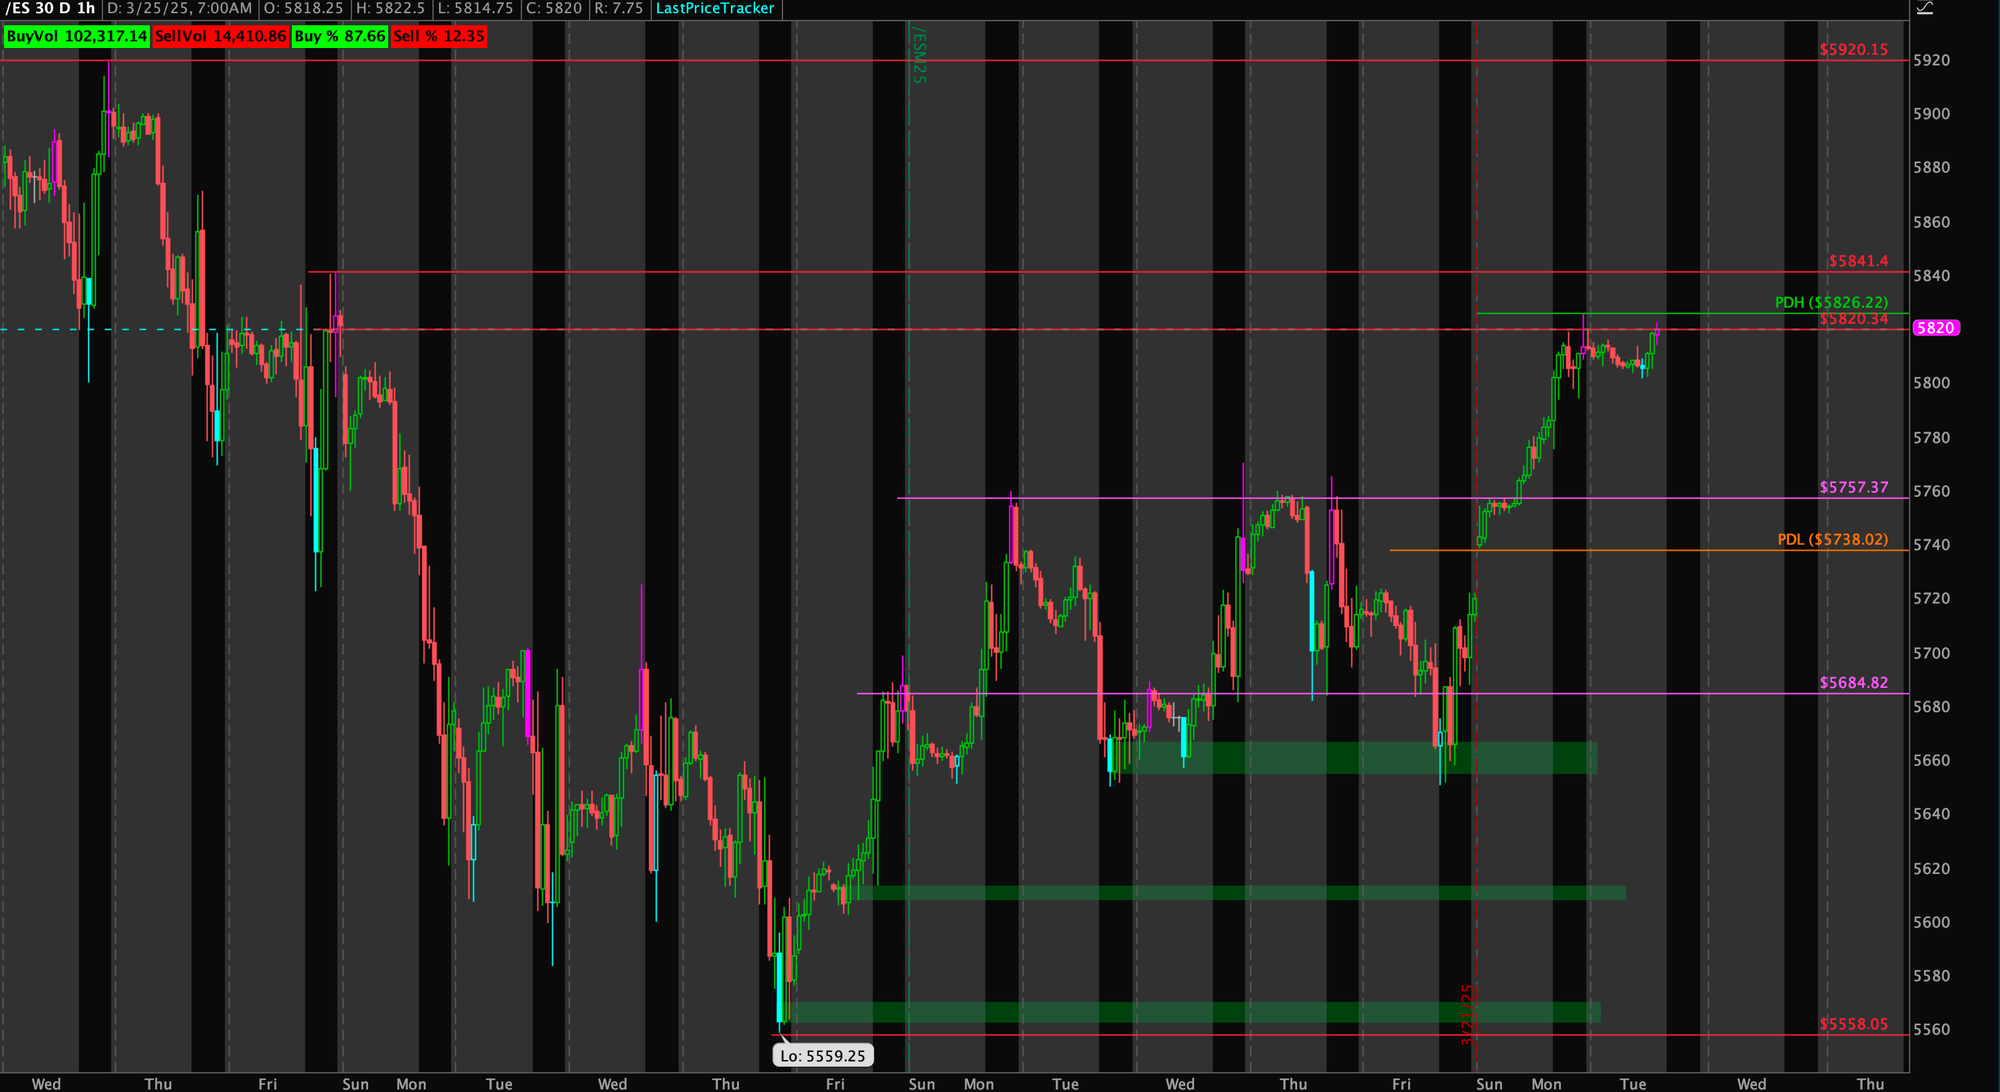Image resolution: width=2000 pixels, height=1092 pixels.
Task: Click the red 3/21/25 vertical date marker
Action: 1467,1014
